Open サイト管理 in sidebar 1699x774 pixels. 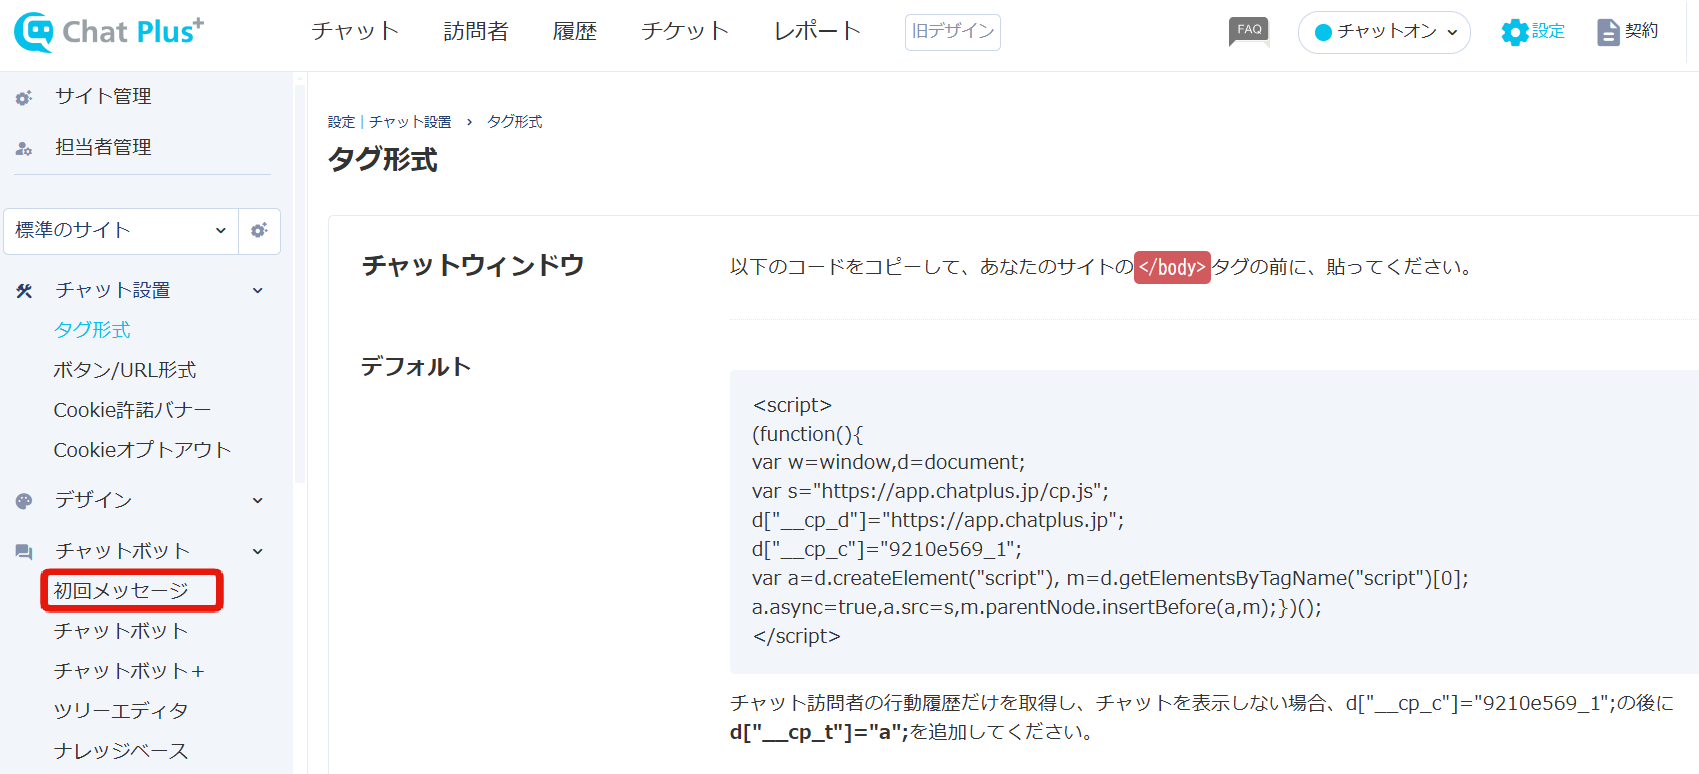coord(103,96)
